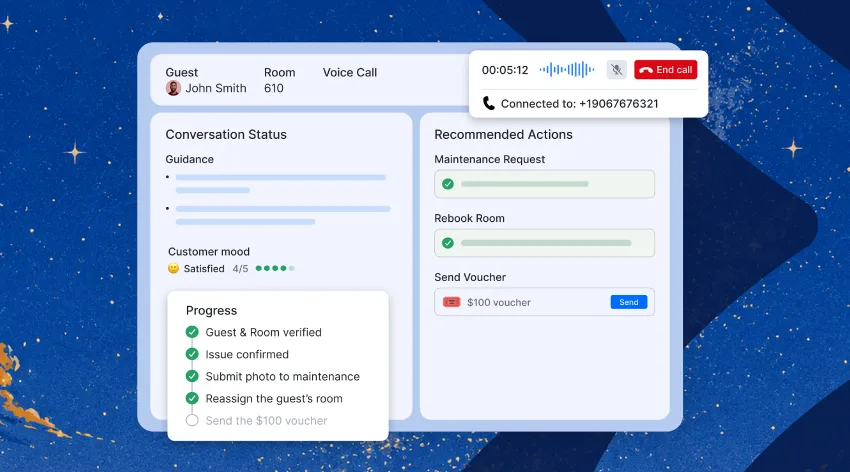Click John Smith's avatar picture

tap(173, 88)
